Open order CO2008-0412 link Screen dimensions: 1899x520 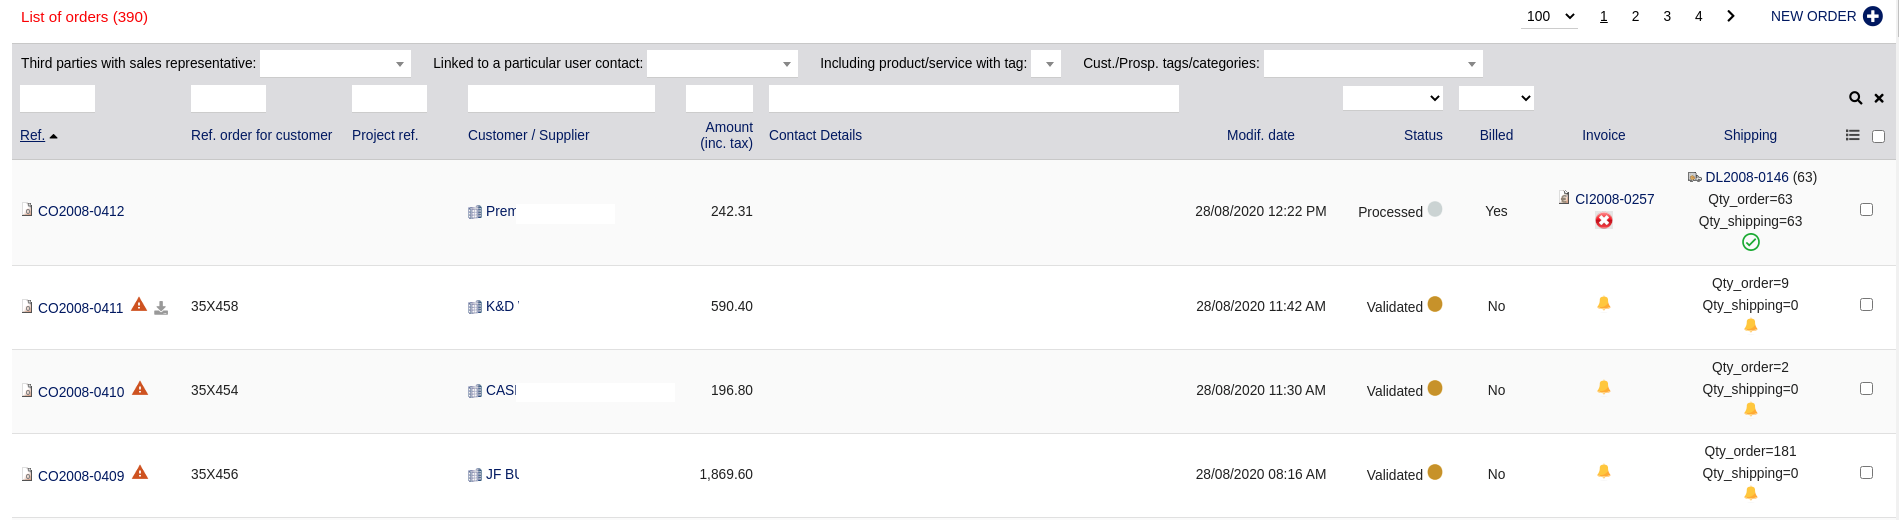coord(81,211)
